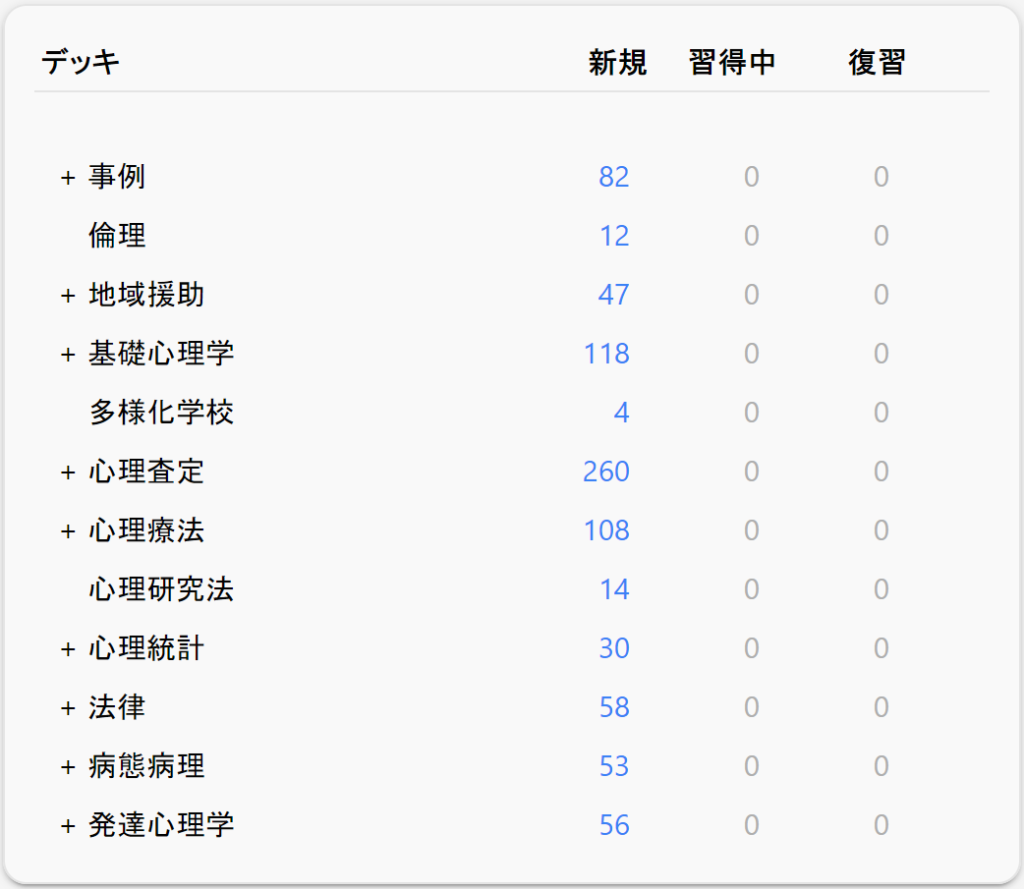Expand the 地域援助 deck

click(x=68, y=296)
